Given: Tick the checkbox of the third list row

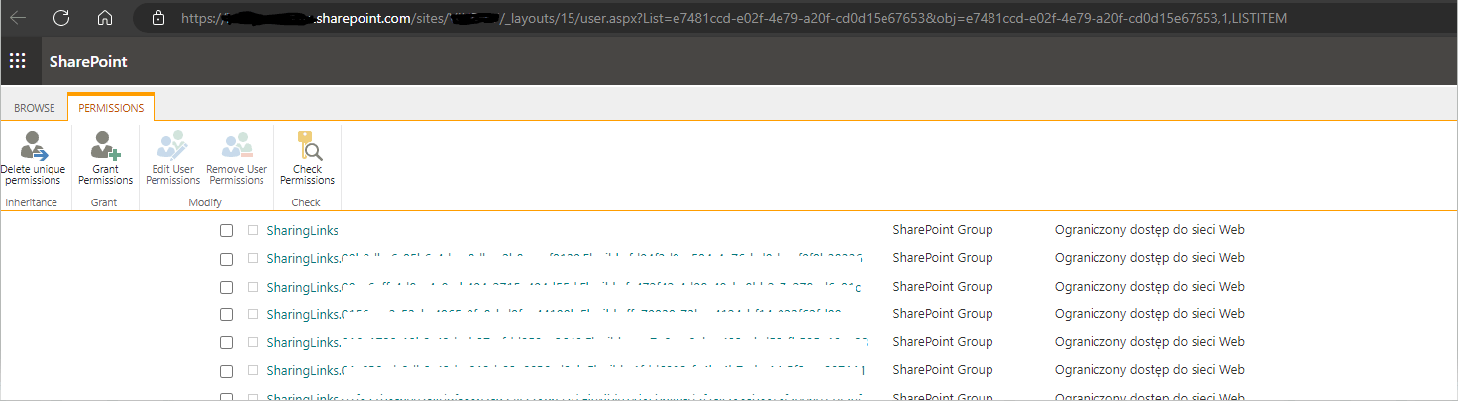Looking at the screenshot, I should point(227,287).
